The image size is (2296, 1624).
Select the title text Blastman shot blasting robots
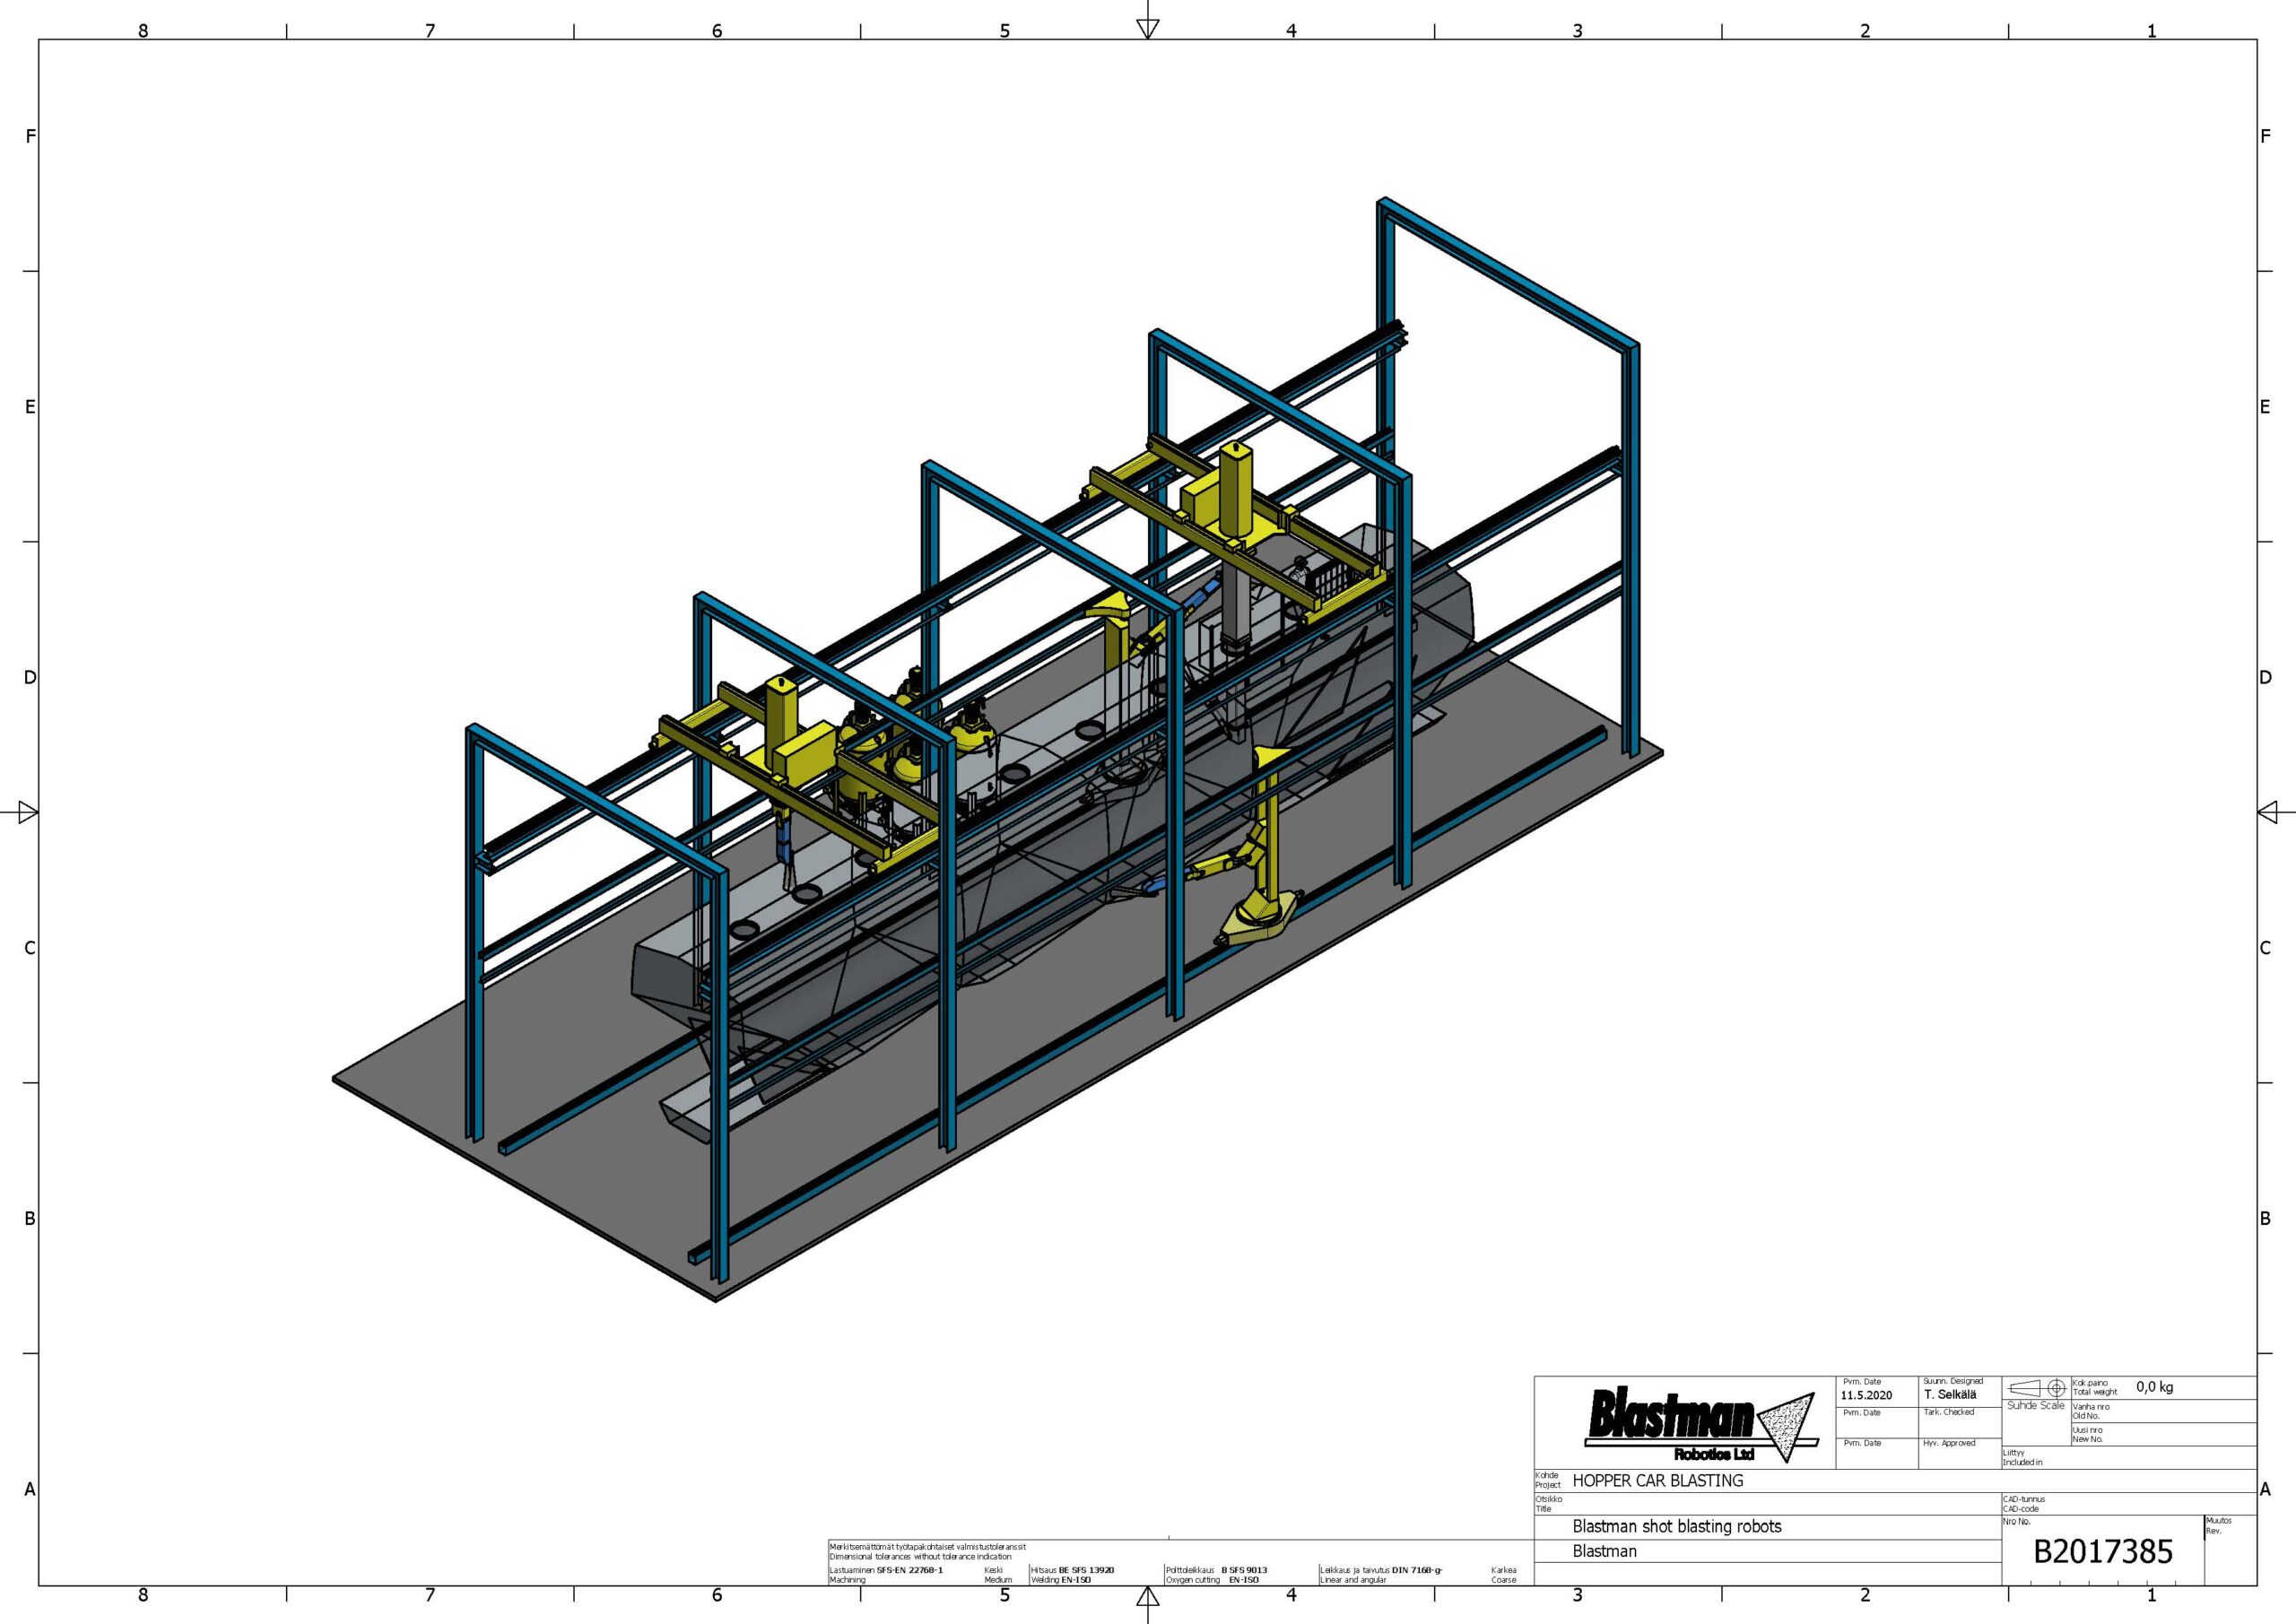(x=1677, y=1526)
